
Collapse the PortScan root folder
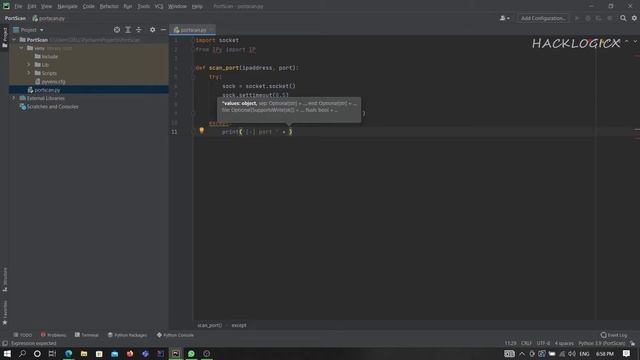click(x=14, y=40)
